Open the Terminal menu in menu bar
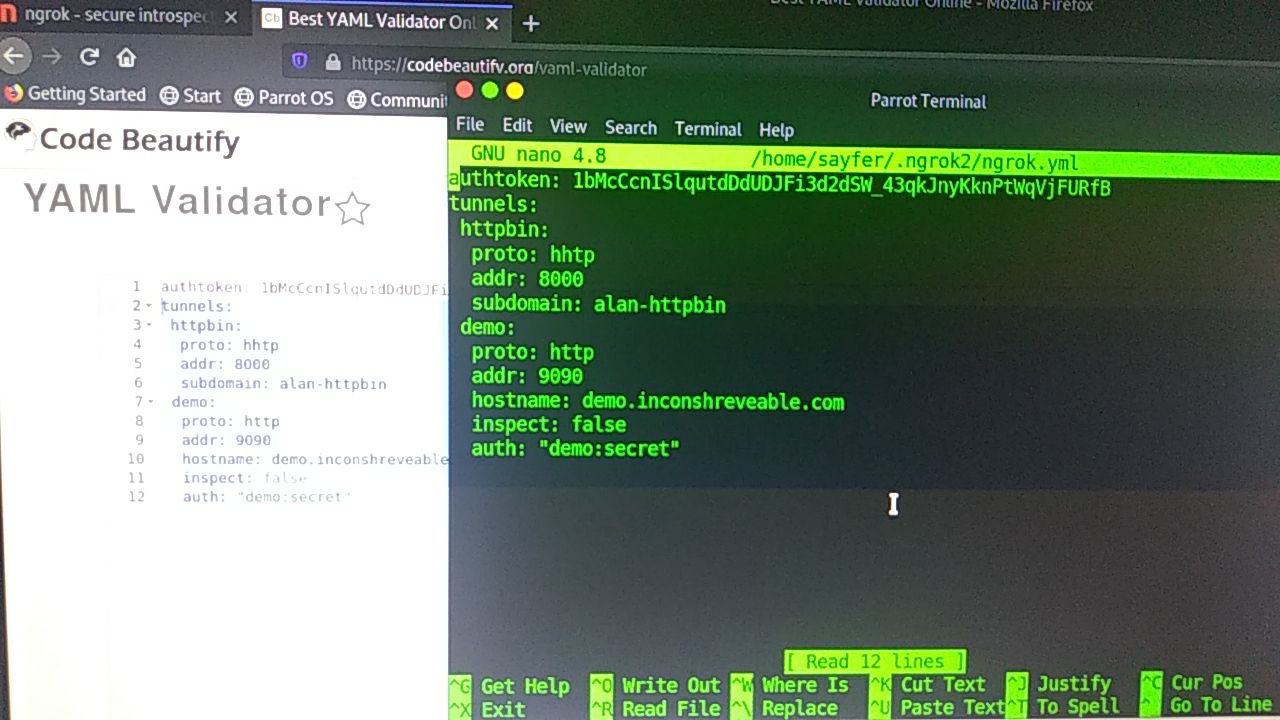Screen dimensions: 1280x720 tap(708, 129)
